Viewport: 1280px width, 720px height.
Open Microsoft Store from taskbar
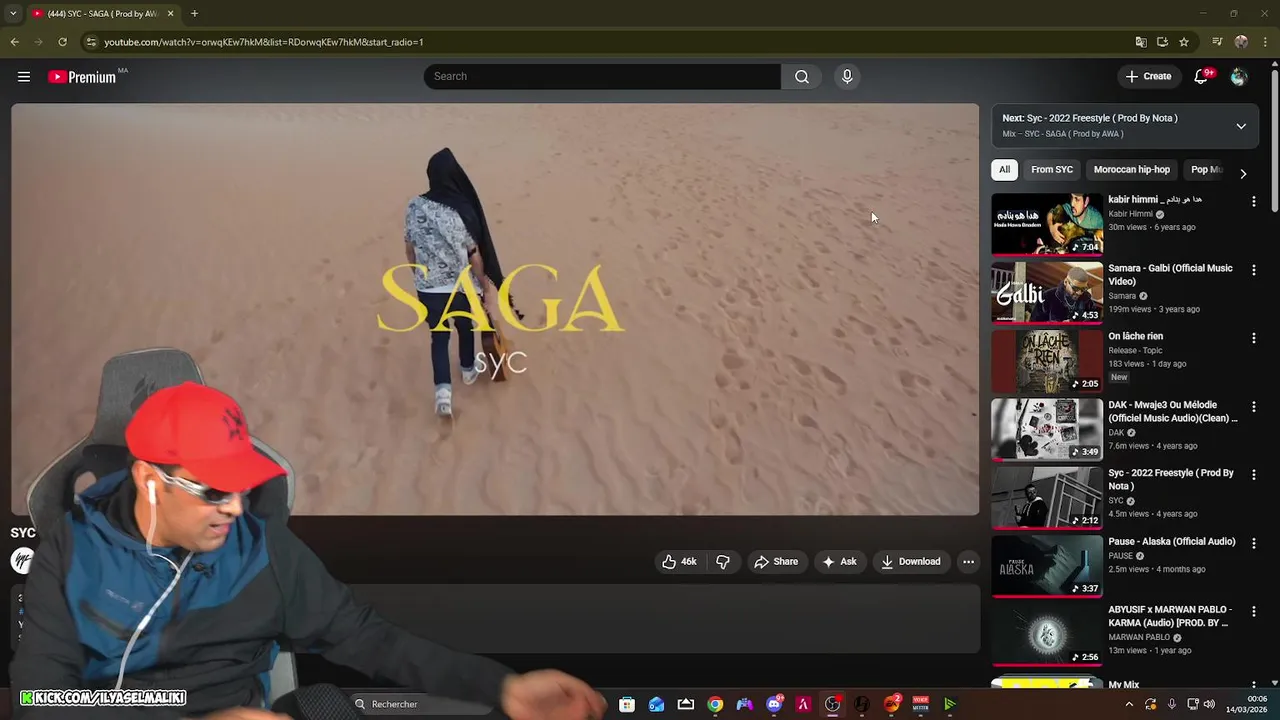click(627, 705)
